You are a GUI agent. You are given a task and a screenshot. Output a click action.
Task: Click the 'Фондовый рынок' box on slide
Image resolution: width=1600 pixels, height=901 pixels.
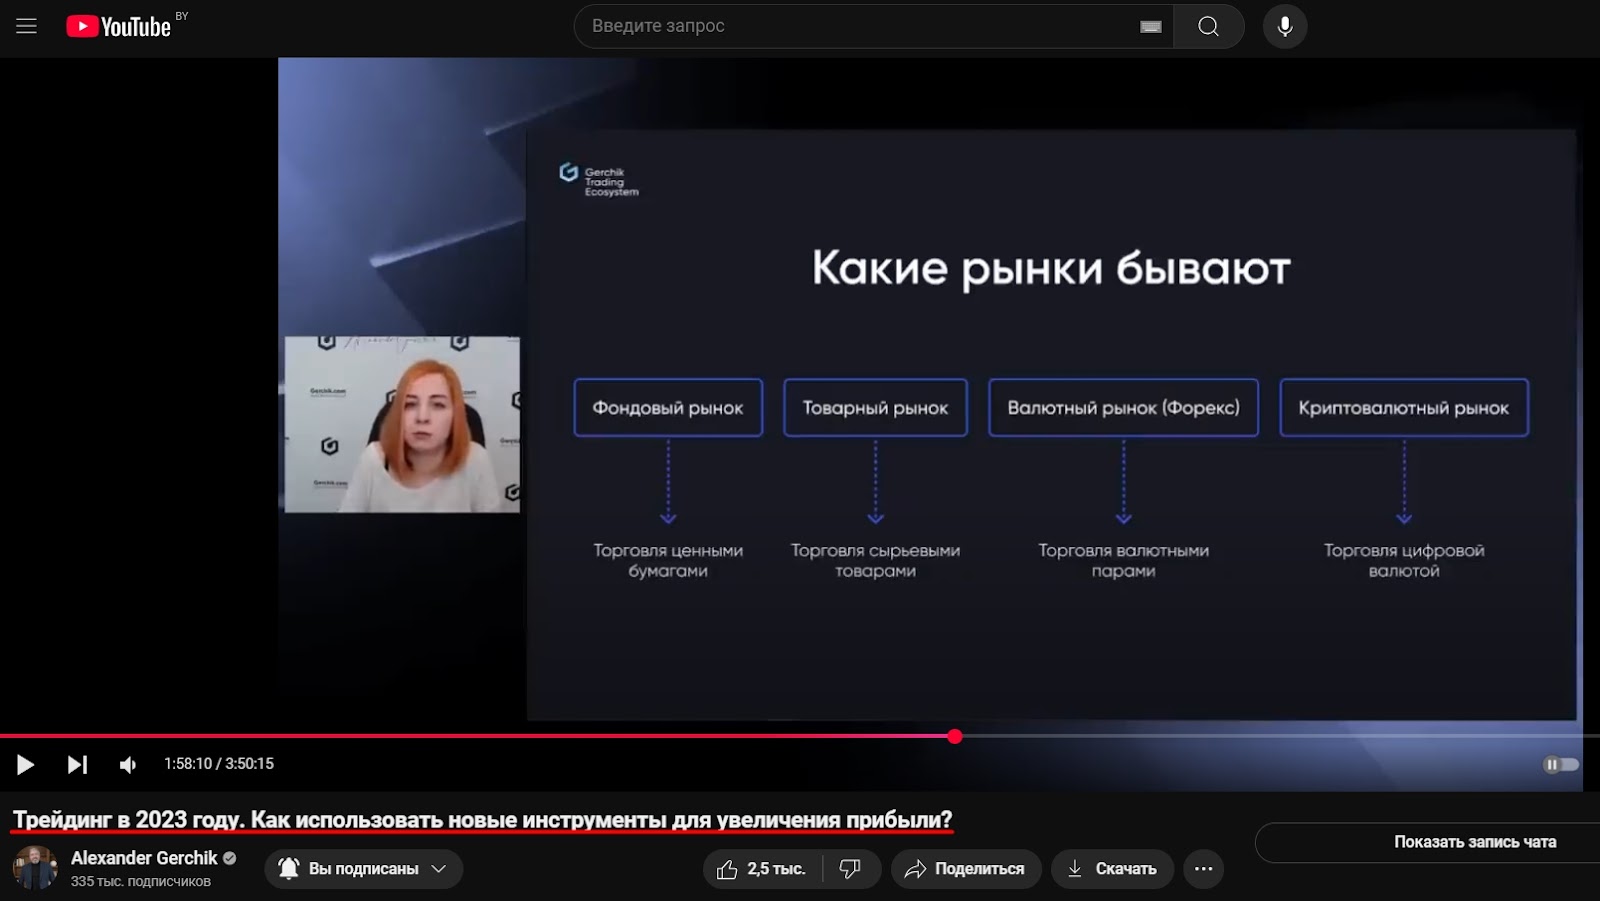coord(668,408)
